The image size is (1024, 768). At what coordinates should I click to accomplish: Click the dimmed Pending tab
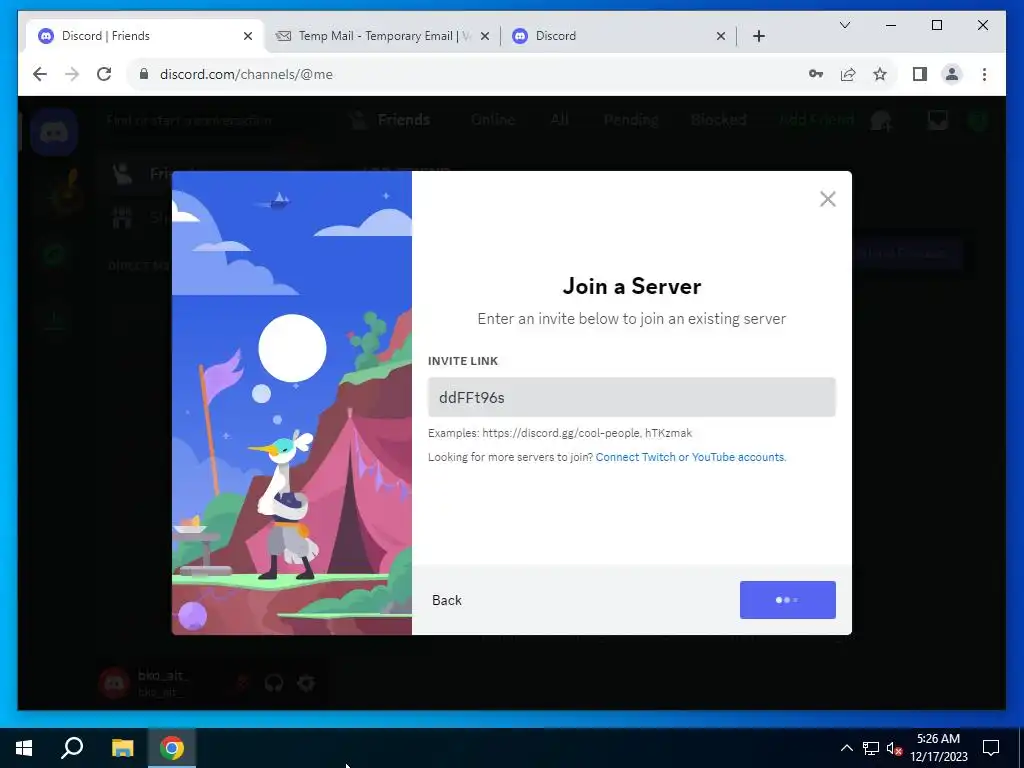click(x=630, y=120)
